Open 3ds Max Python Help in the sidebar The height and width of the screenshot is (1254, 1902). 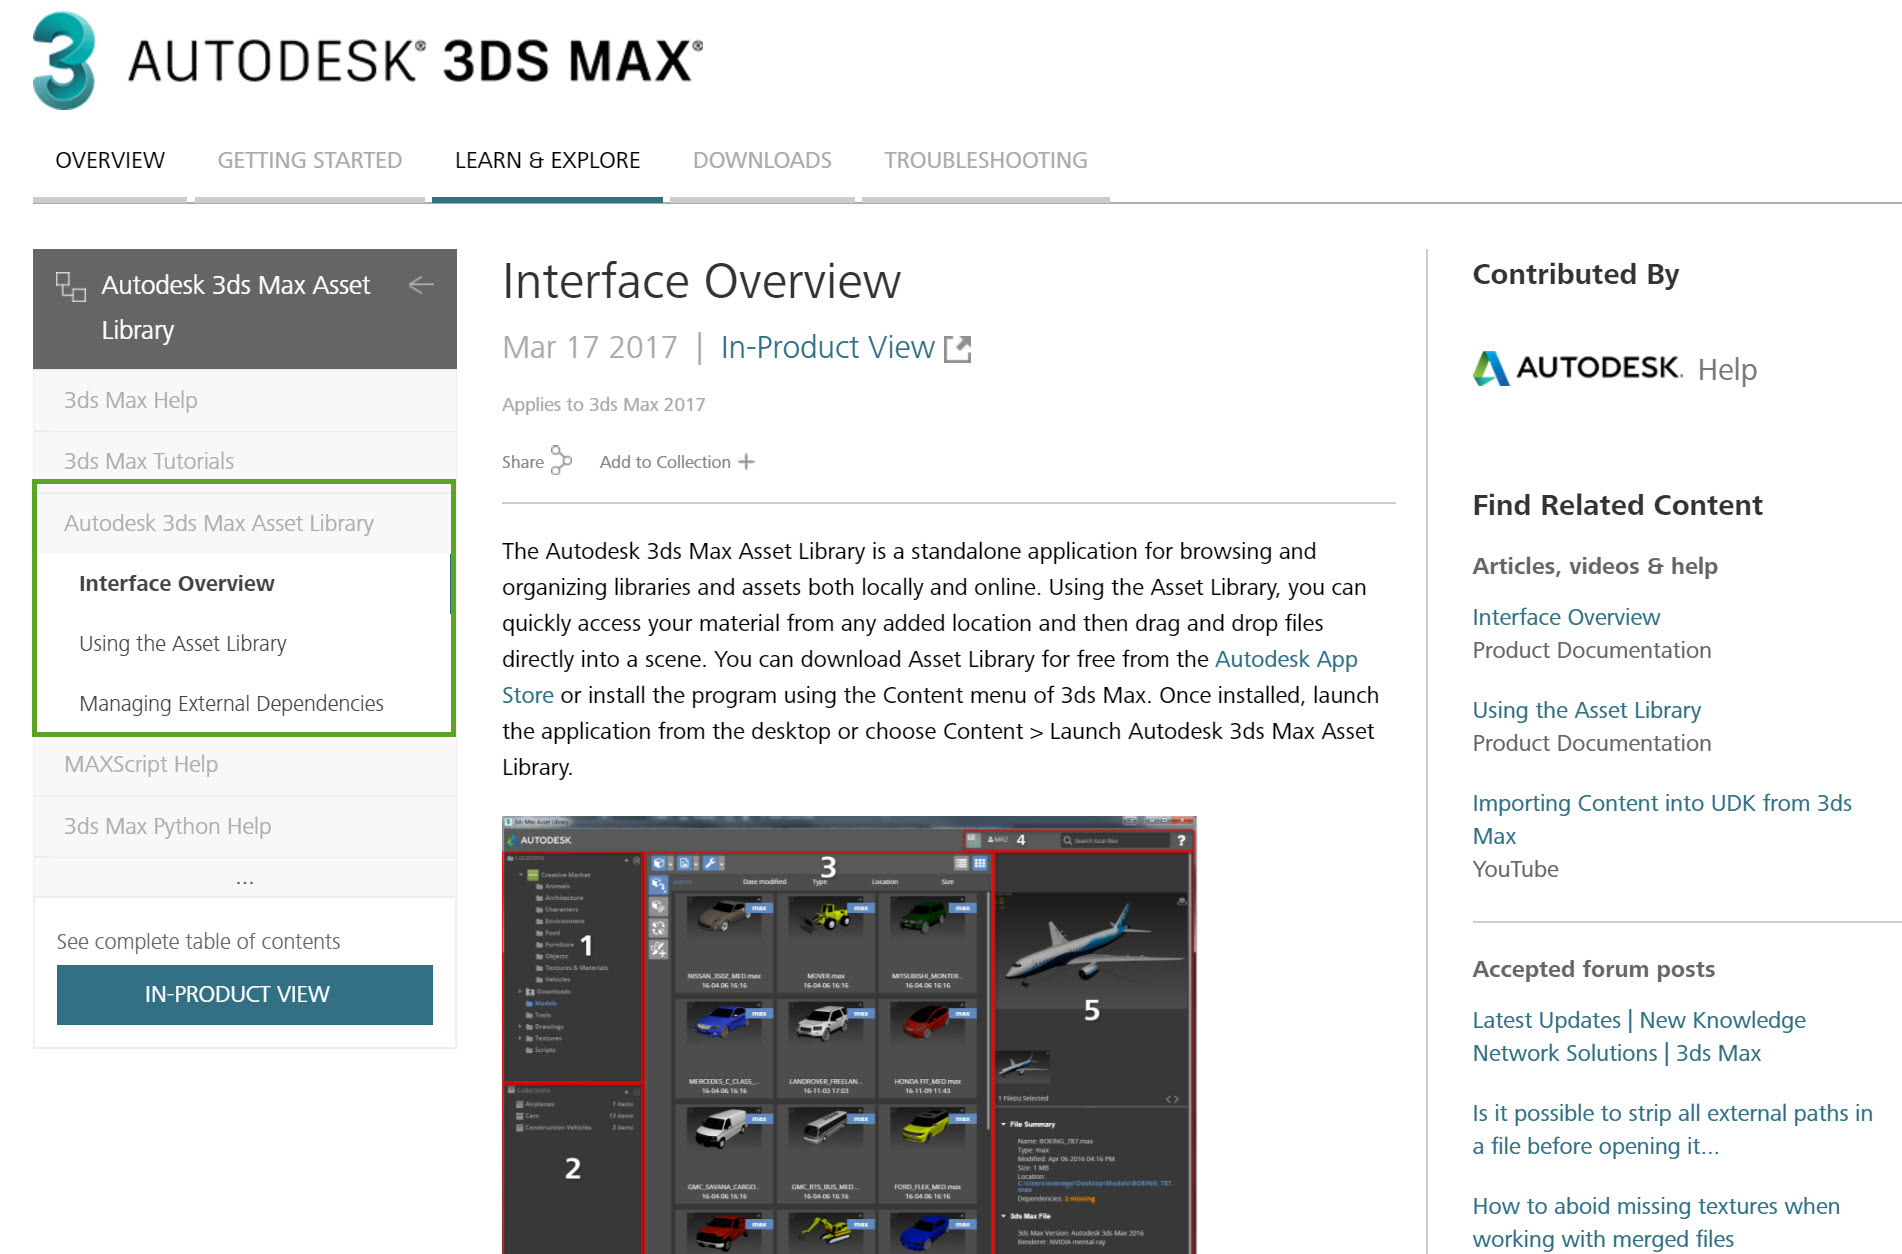[245, 826]
